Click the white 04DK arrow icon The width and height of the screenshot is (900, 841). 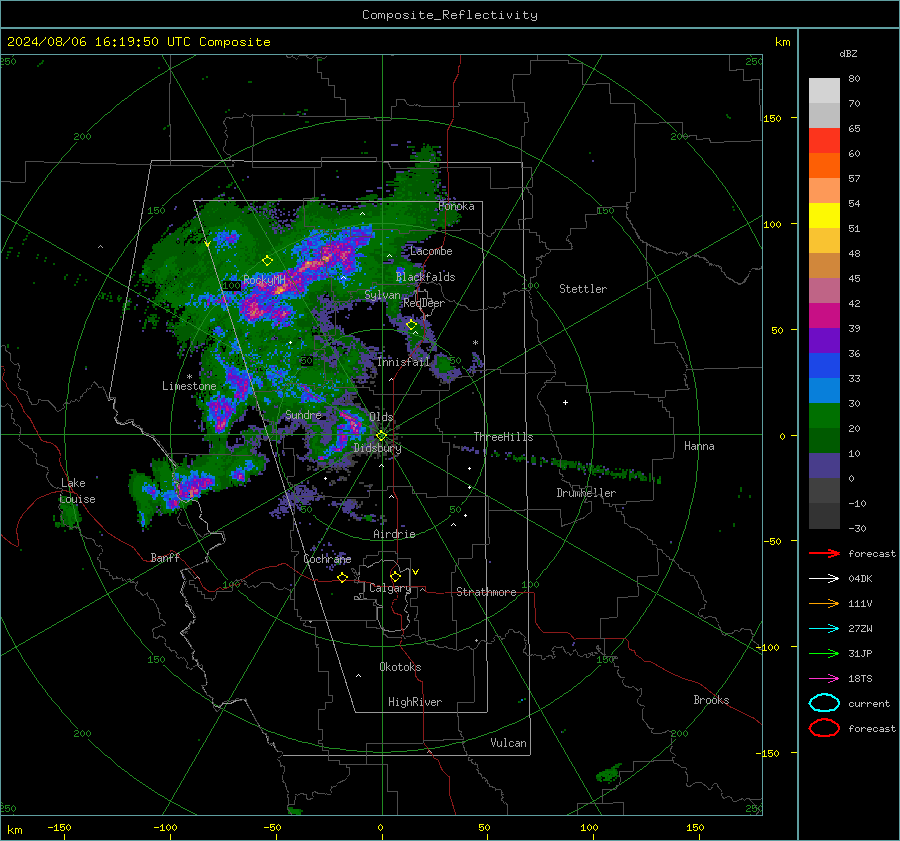(824, 578)
